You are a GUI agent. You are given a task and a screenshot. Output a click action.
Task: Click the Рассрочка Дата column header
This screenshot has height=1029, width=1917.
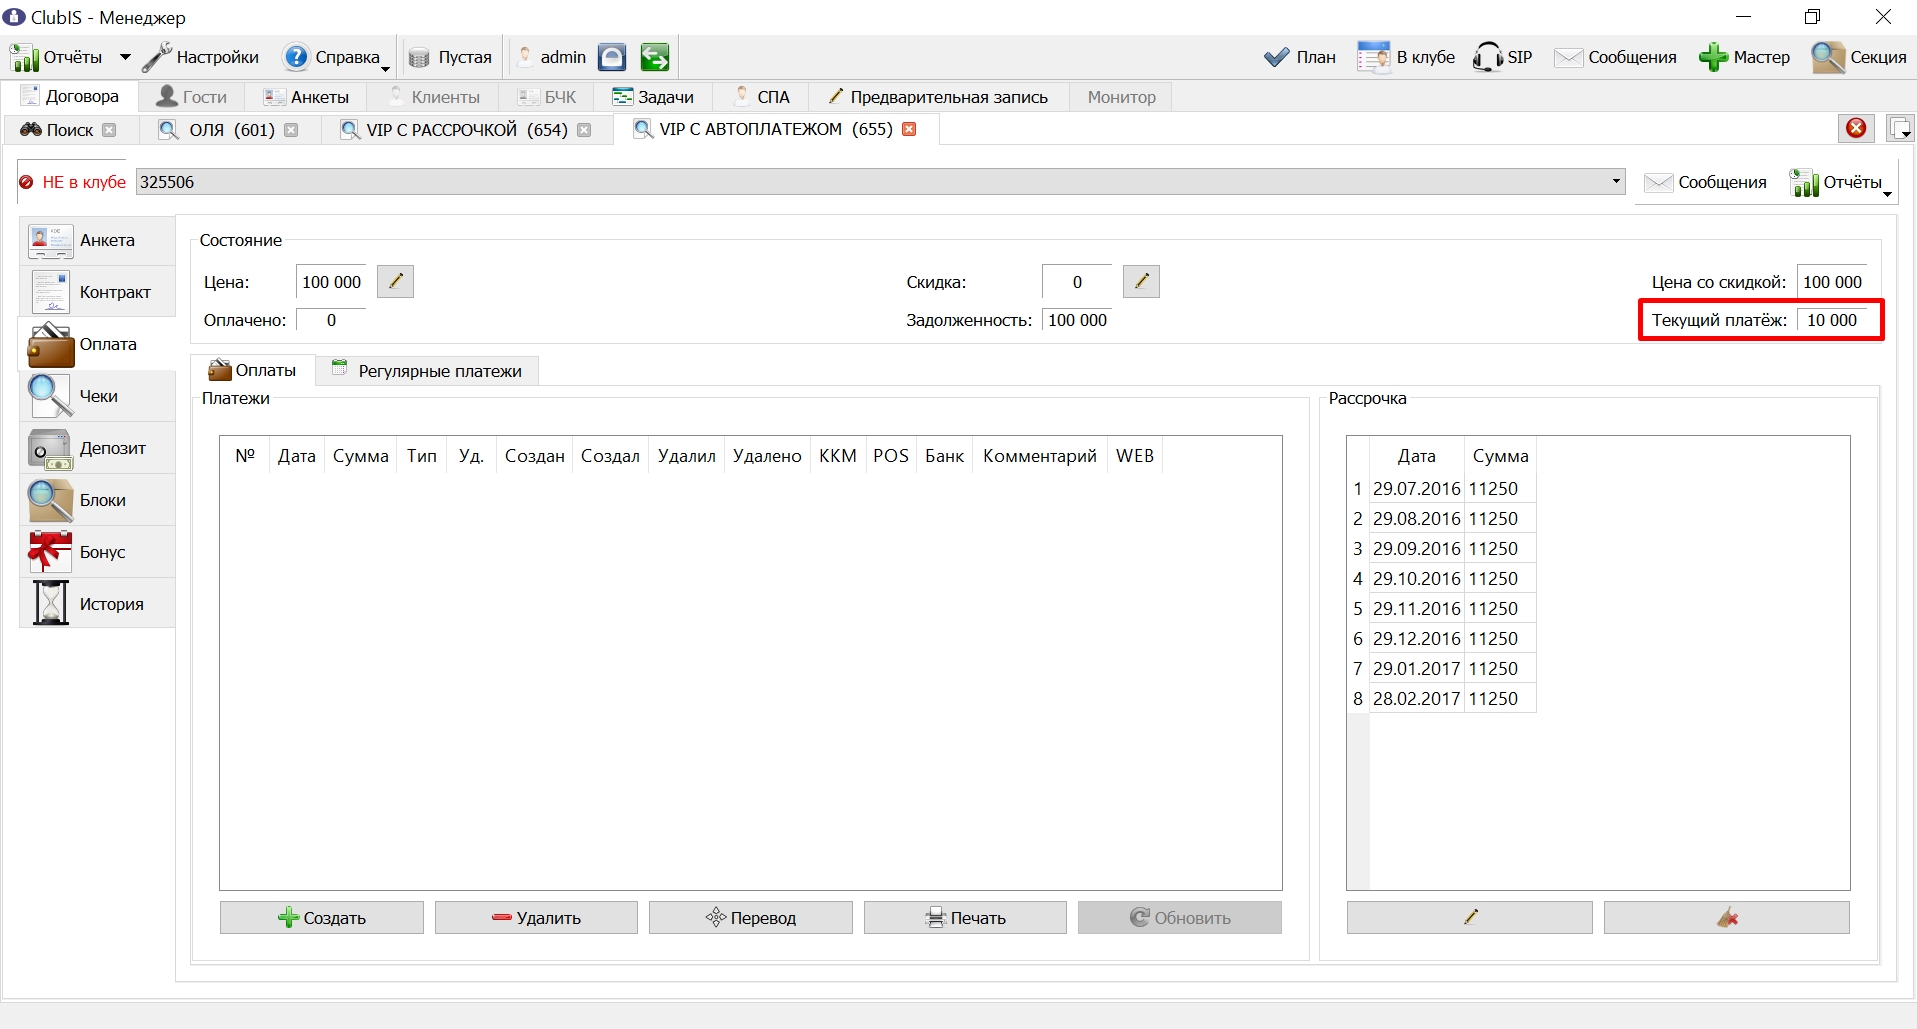pos(1416,456)
